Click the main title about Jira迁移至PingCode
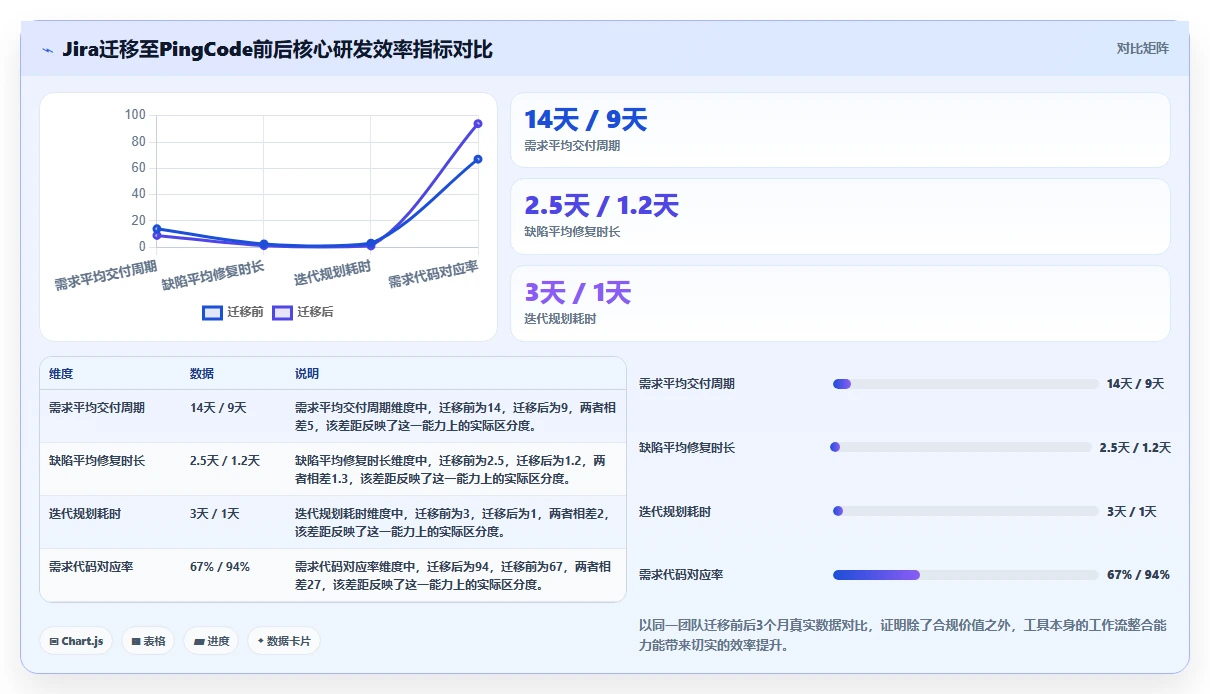 tap(277, 49)
